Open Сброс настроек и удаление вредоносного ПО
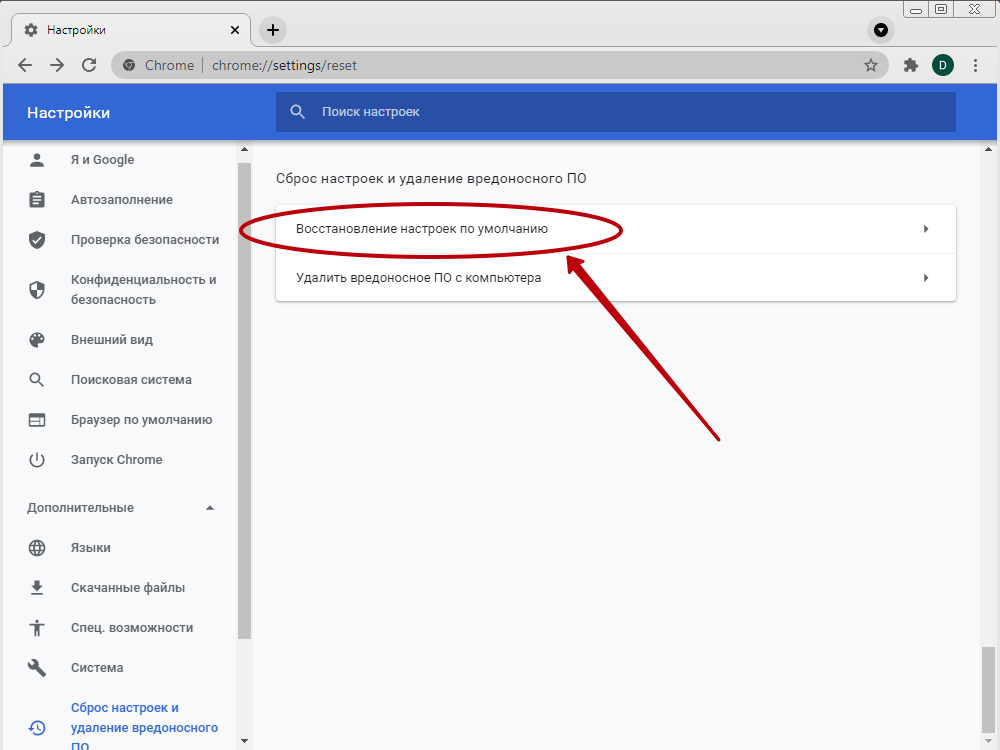The image size is (1000, 750). (x=144, y=727)
